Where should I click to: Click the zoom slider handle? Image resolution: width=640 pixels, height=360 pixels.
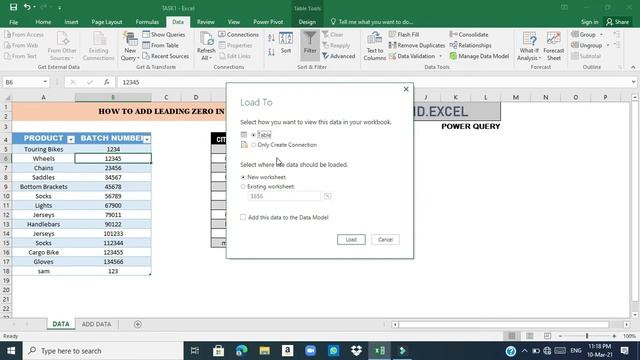587,336
